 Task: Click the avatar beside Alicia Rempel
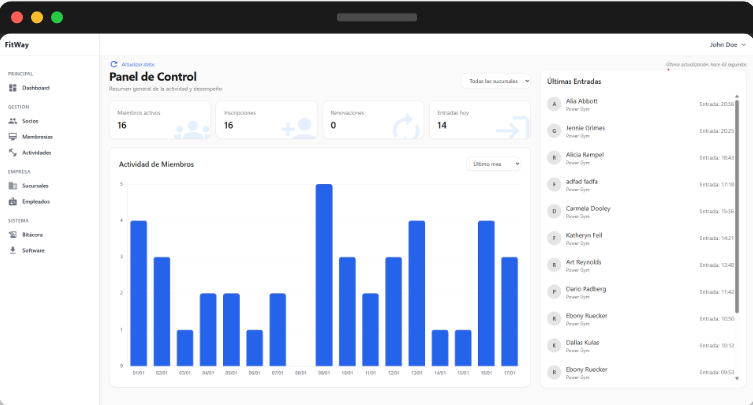click(554, 158)
